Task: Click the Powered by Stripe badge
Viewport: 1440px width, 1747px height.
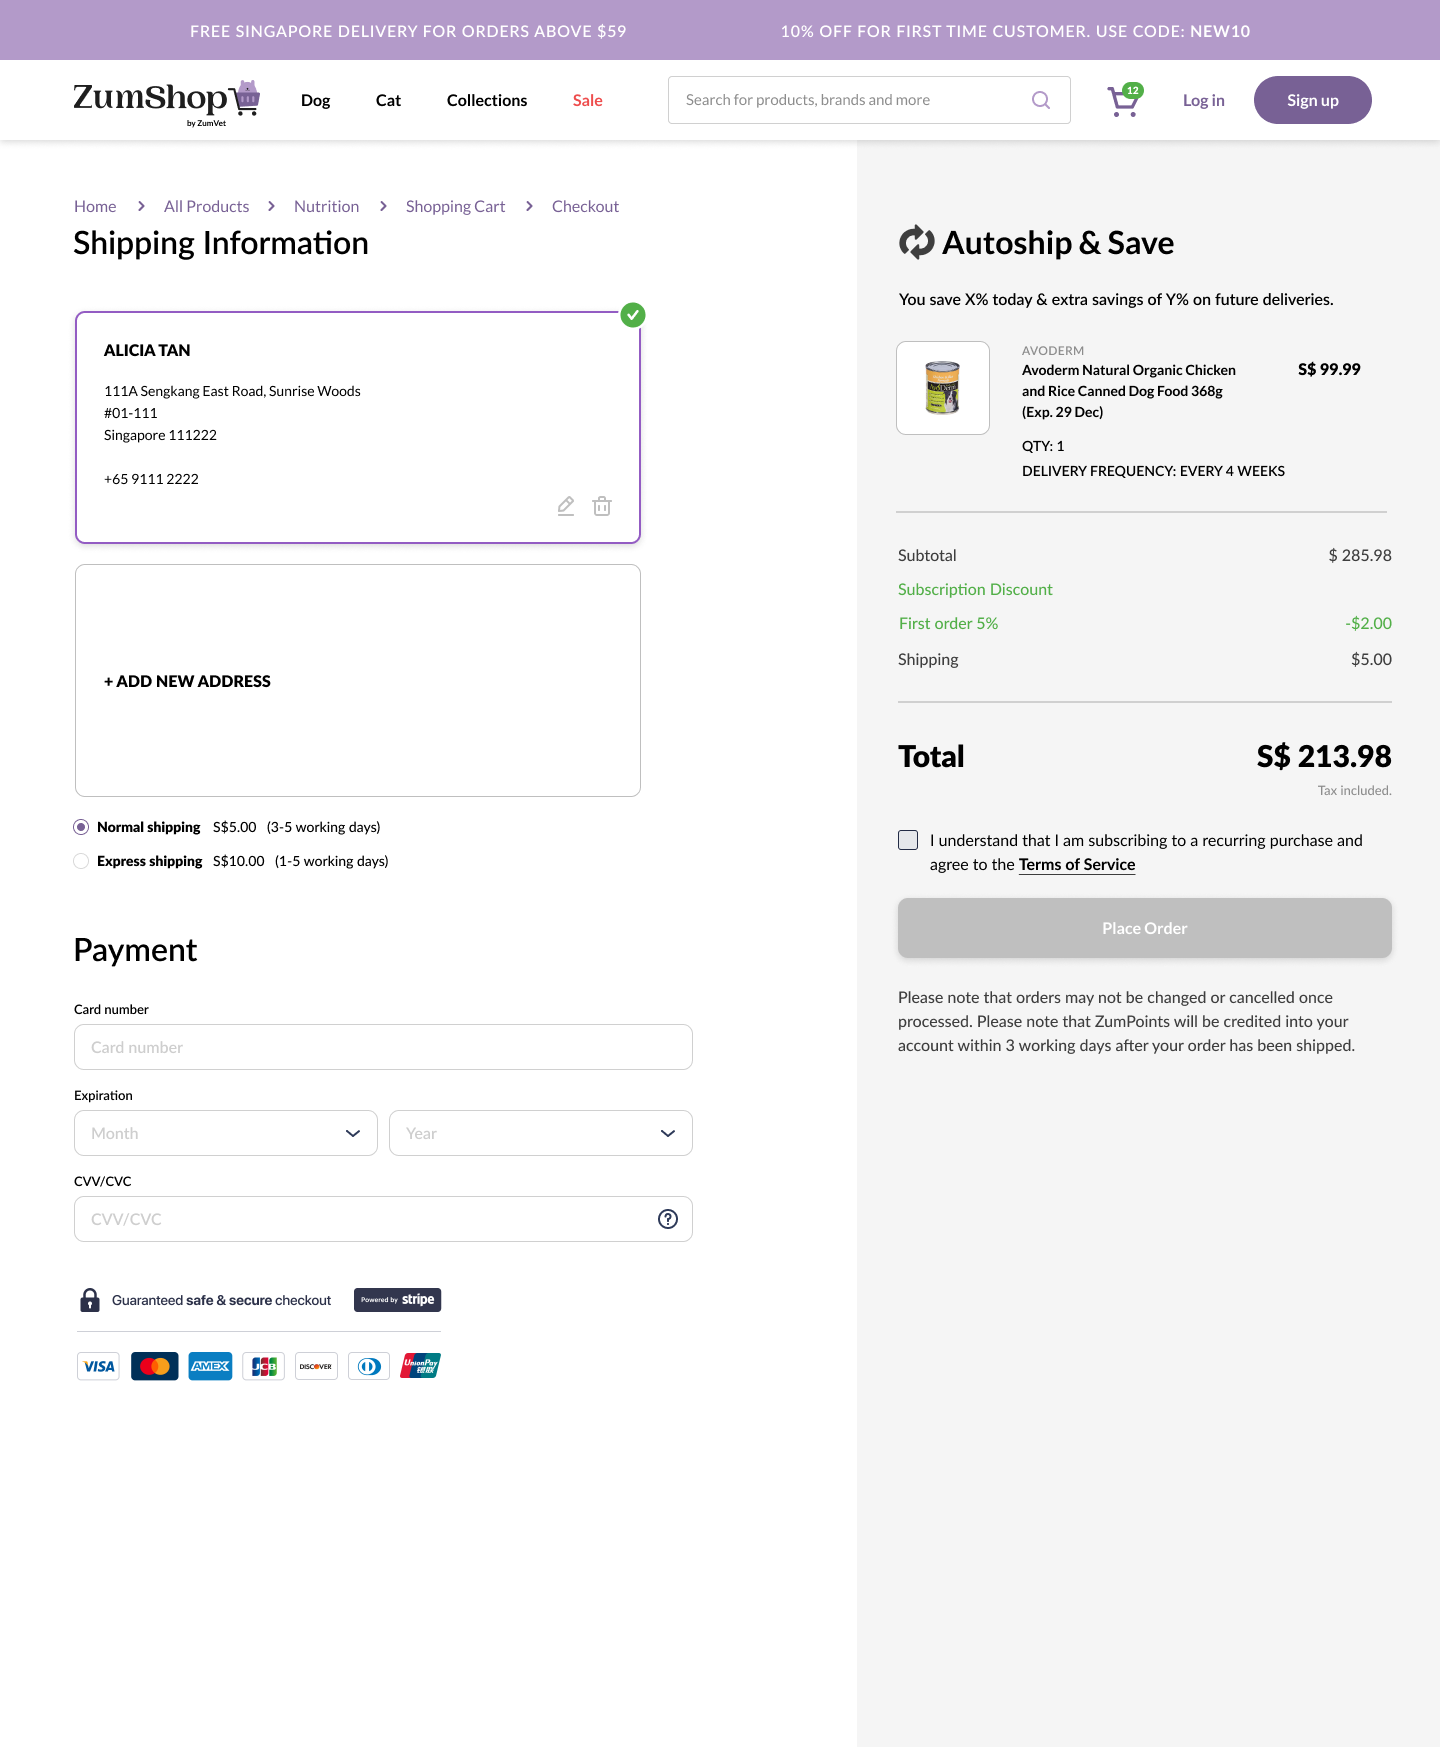Action: click(397, 1300)
